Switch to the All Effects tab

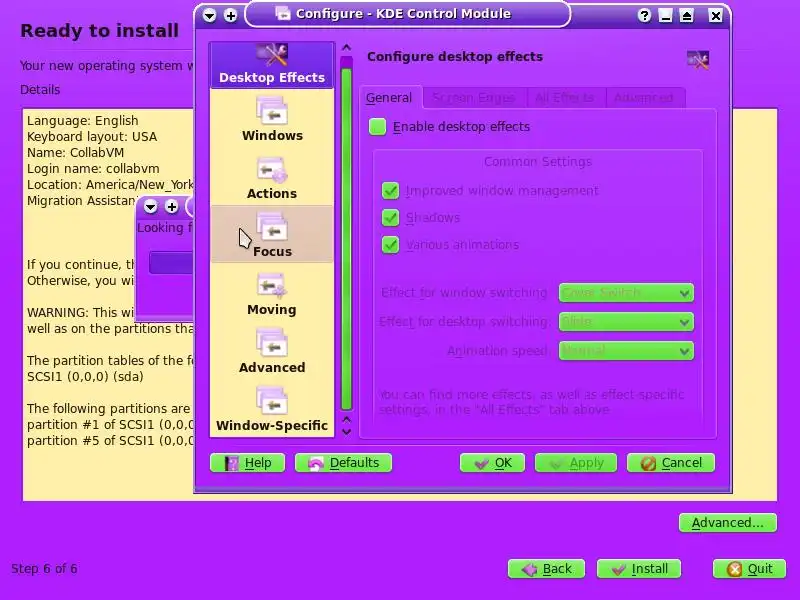[x=565, y=97]
